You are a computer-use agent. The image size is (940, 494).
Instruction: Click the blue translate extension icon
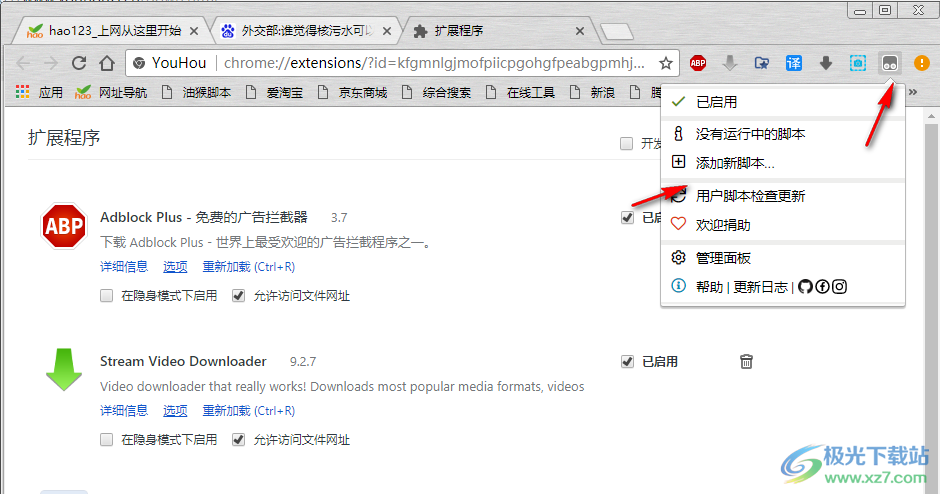pos(793,63)
